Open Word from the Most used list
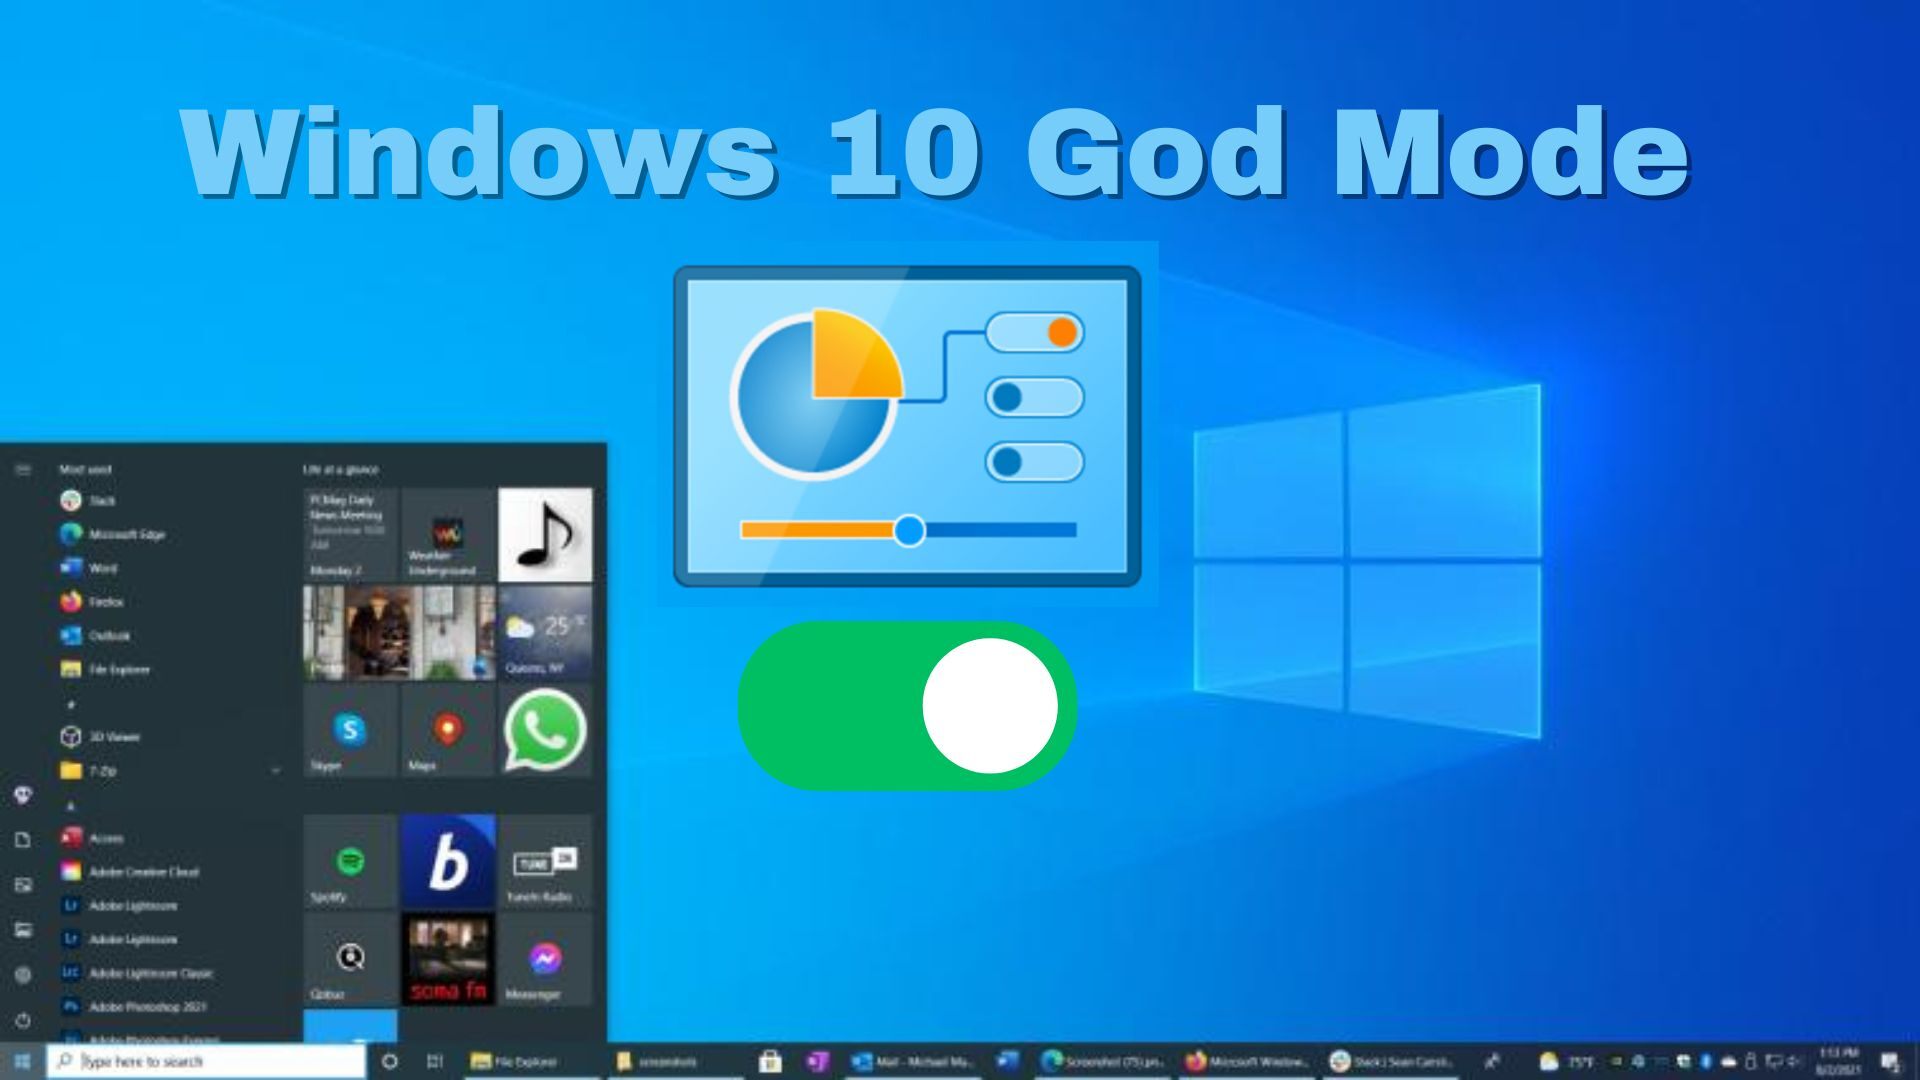Viewport: 1920px width, 1080px height. tap(88, 568)
